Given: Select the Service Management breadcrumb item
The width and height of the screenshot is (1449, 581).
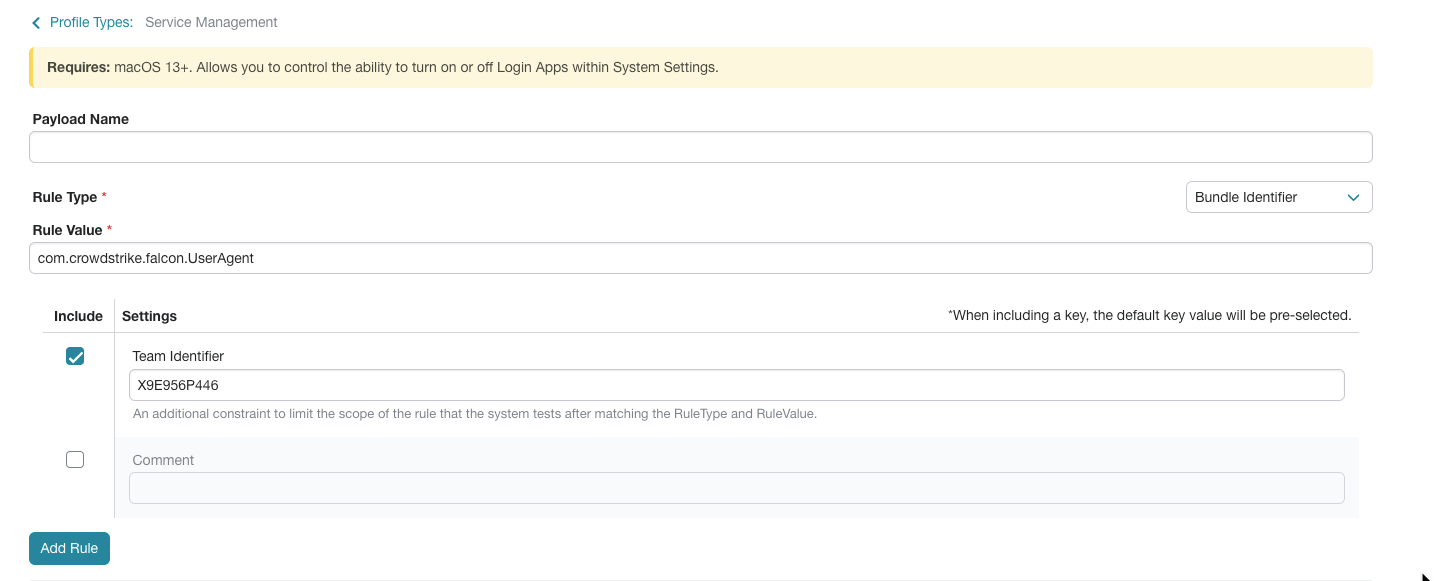Looking at the screenshot, I should pos(211,22).
